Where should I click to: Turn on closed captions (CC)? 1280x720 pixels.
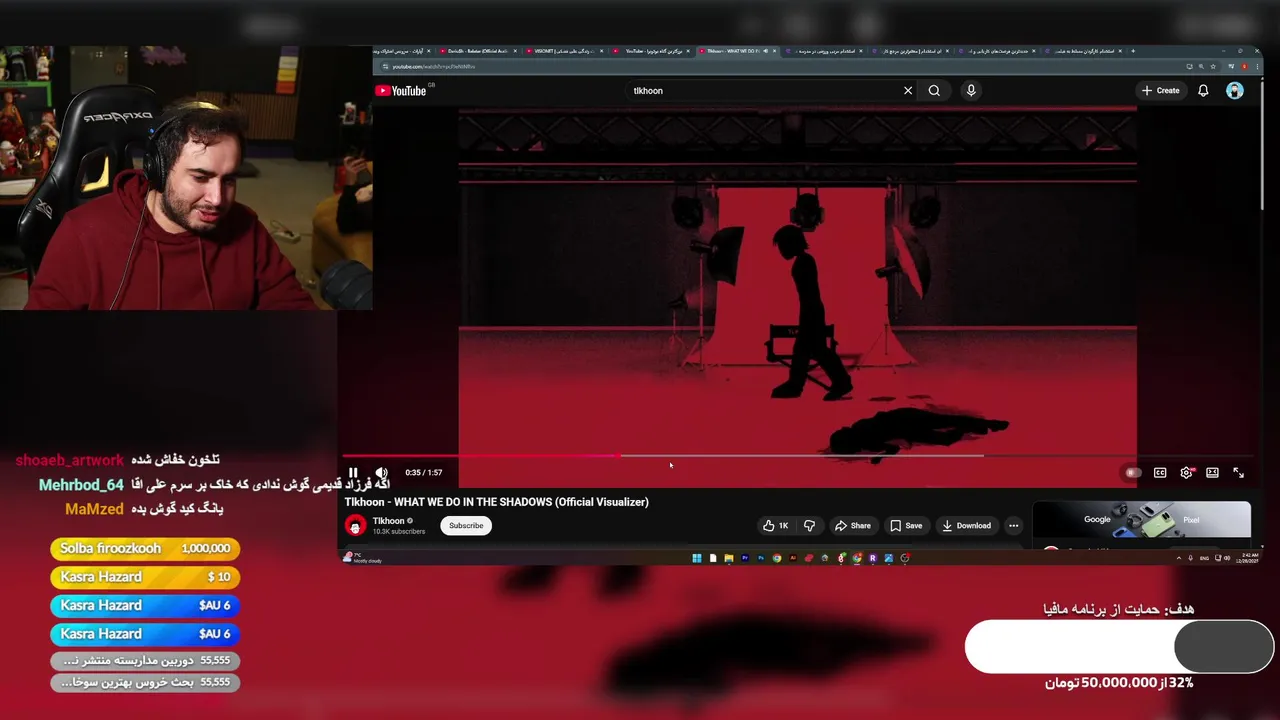coord(1160,473)
